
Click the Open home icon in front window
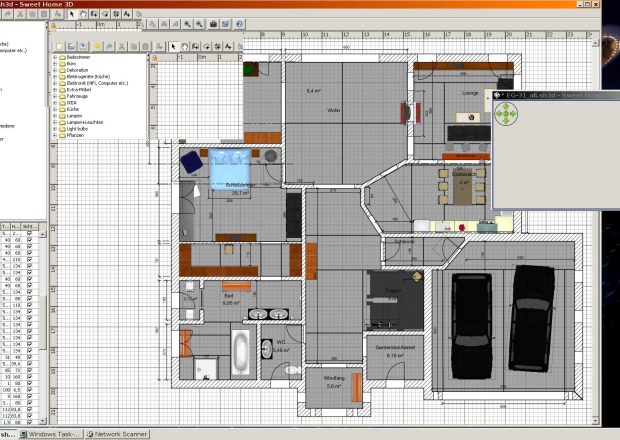click(x=71, y=47)
